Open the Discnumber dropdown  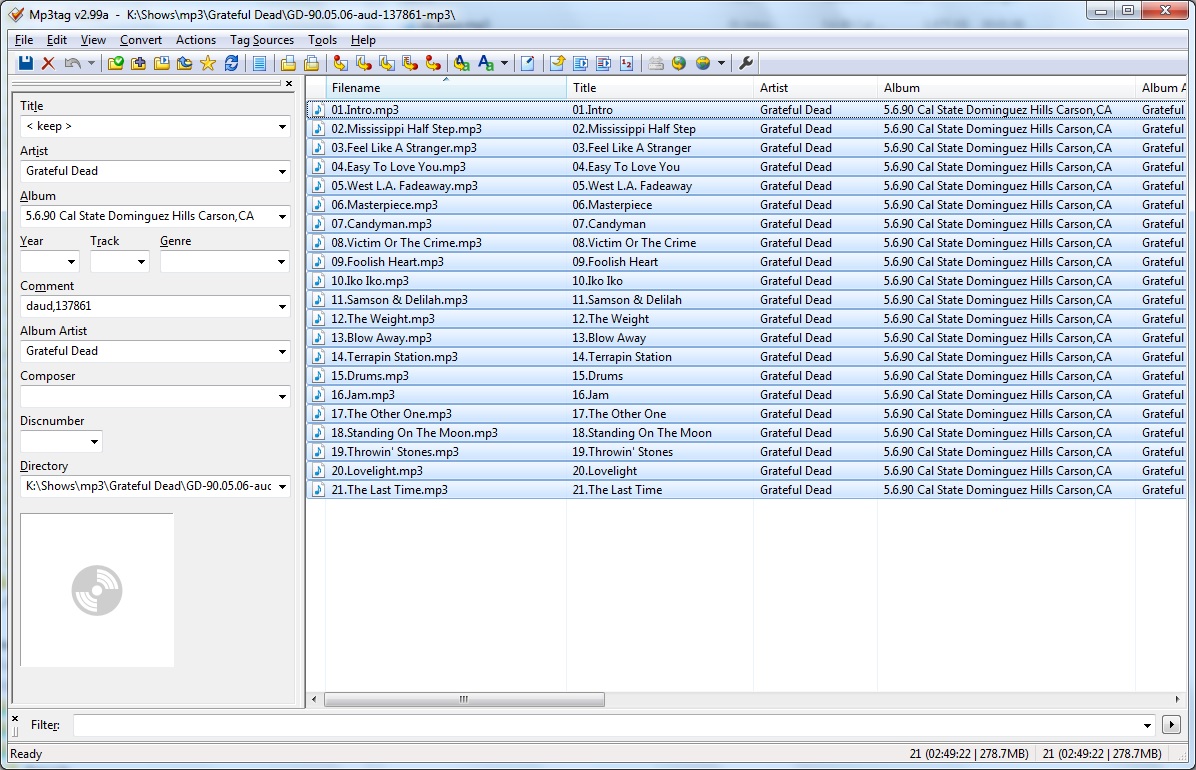point(95,442)
